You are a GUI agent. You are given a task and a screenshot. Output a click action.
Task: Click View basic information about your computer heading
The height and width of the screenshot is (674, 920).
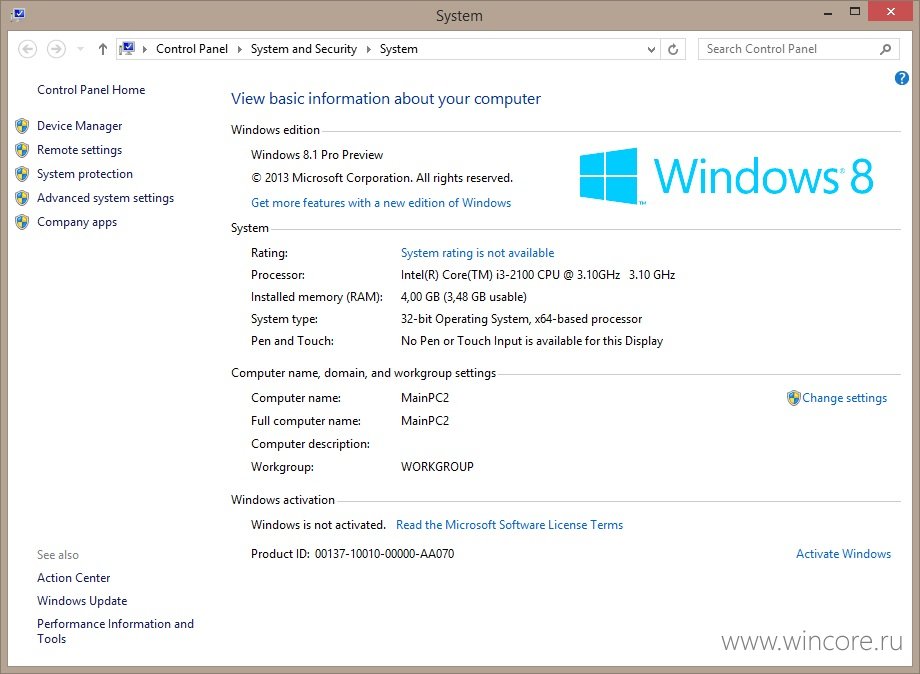[385, 99]
